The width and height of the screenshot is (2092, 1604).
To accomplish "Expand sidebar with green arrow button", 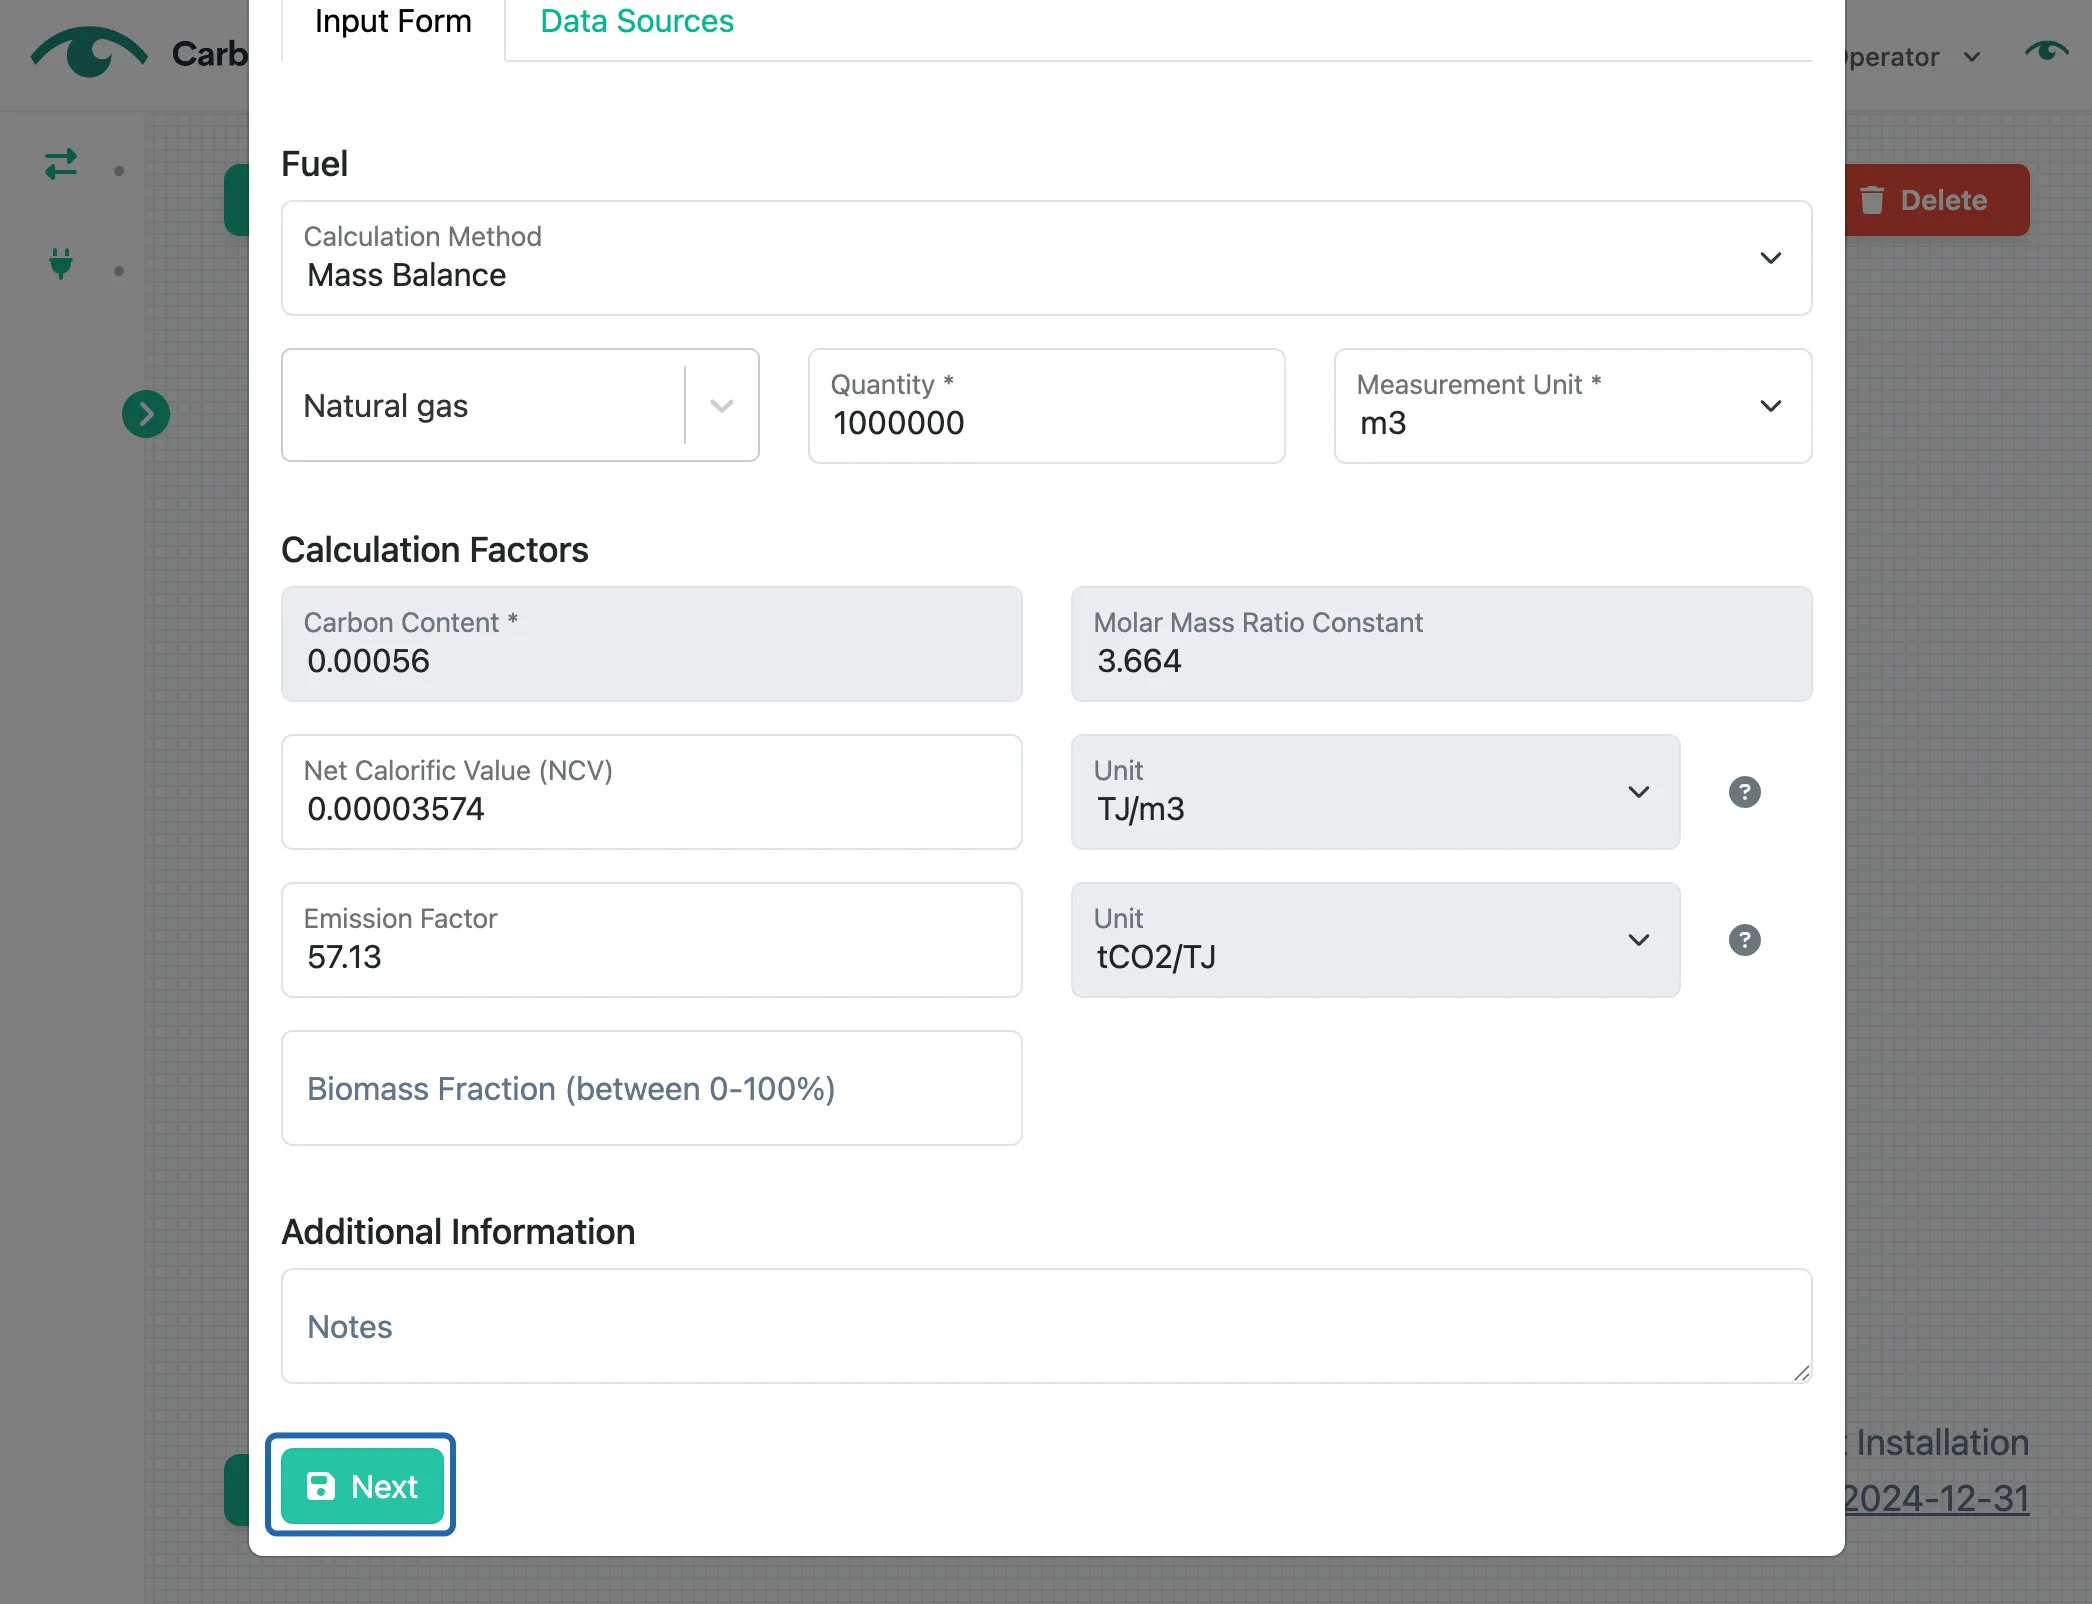I will (146, 414).
